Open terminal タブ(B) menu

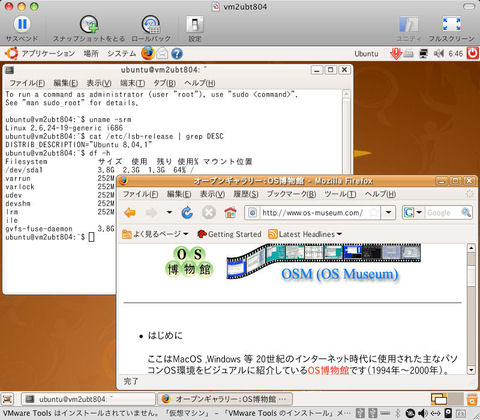tap(164, 83)
